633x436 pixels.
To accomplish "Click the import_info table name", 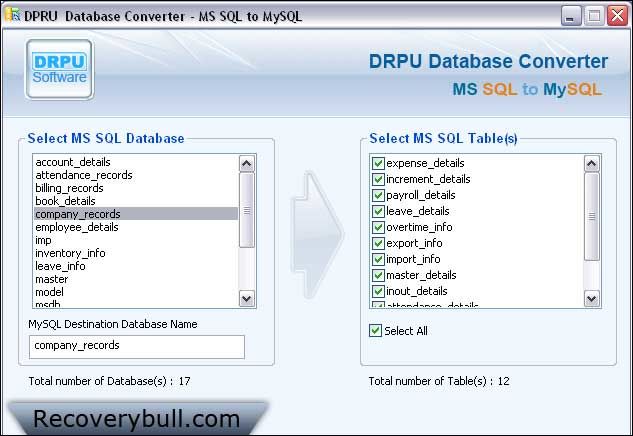I will [413, 259].
